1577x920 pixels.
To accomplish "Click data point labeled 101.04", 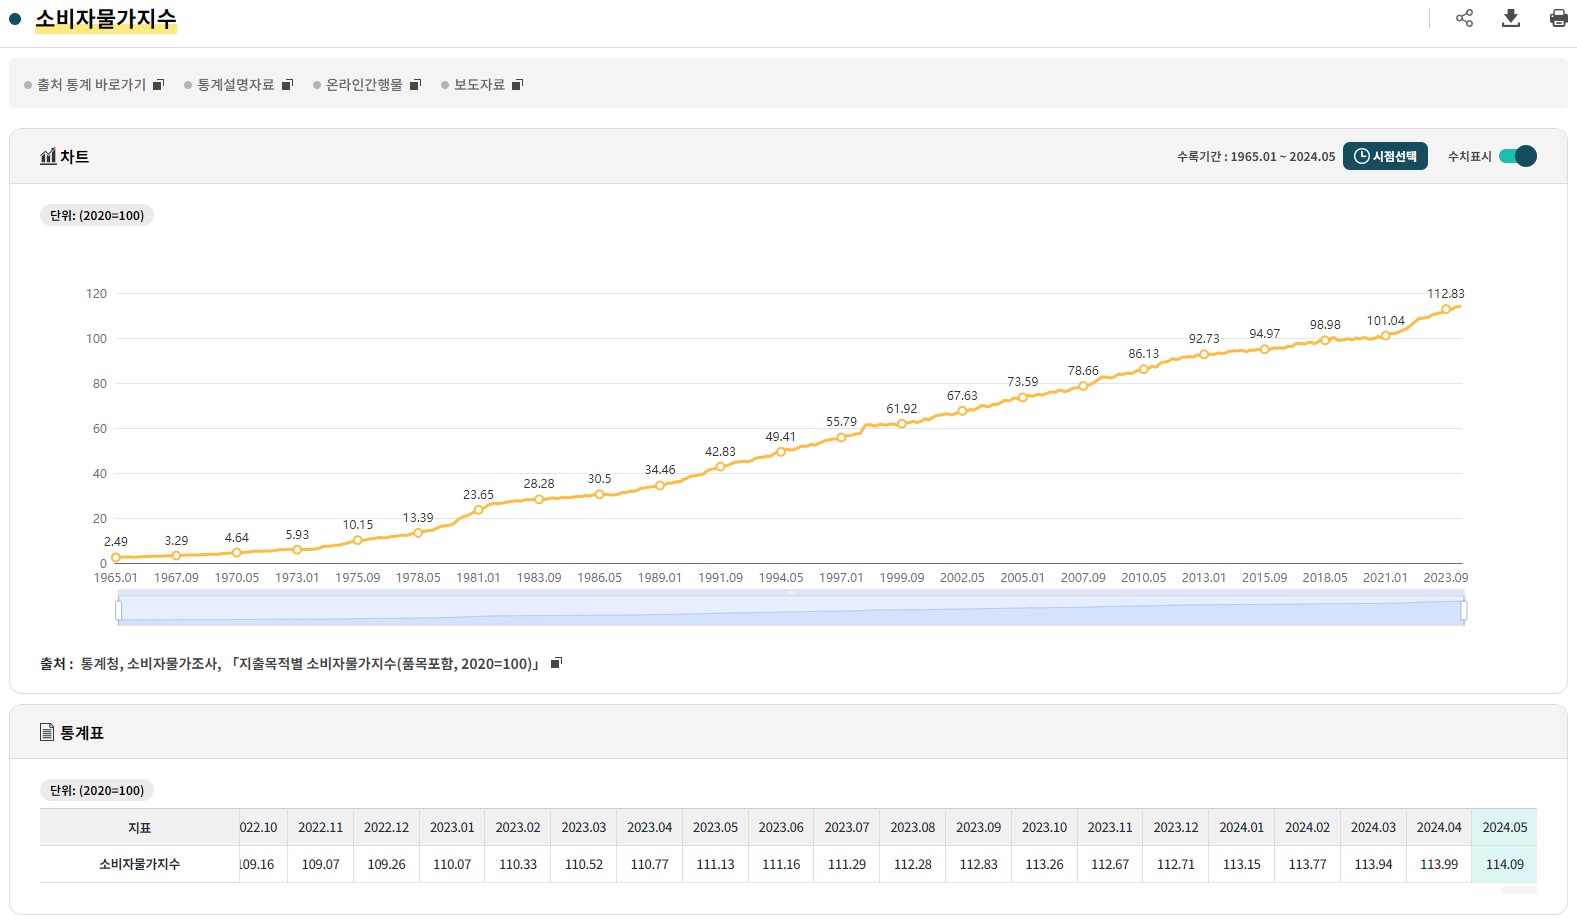I will 1385,336.
